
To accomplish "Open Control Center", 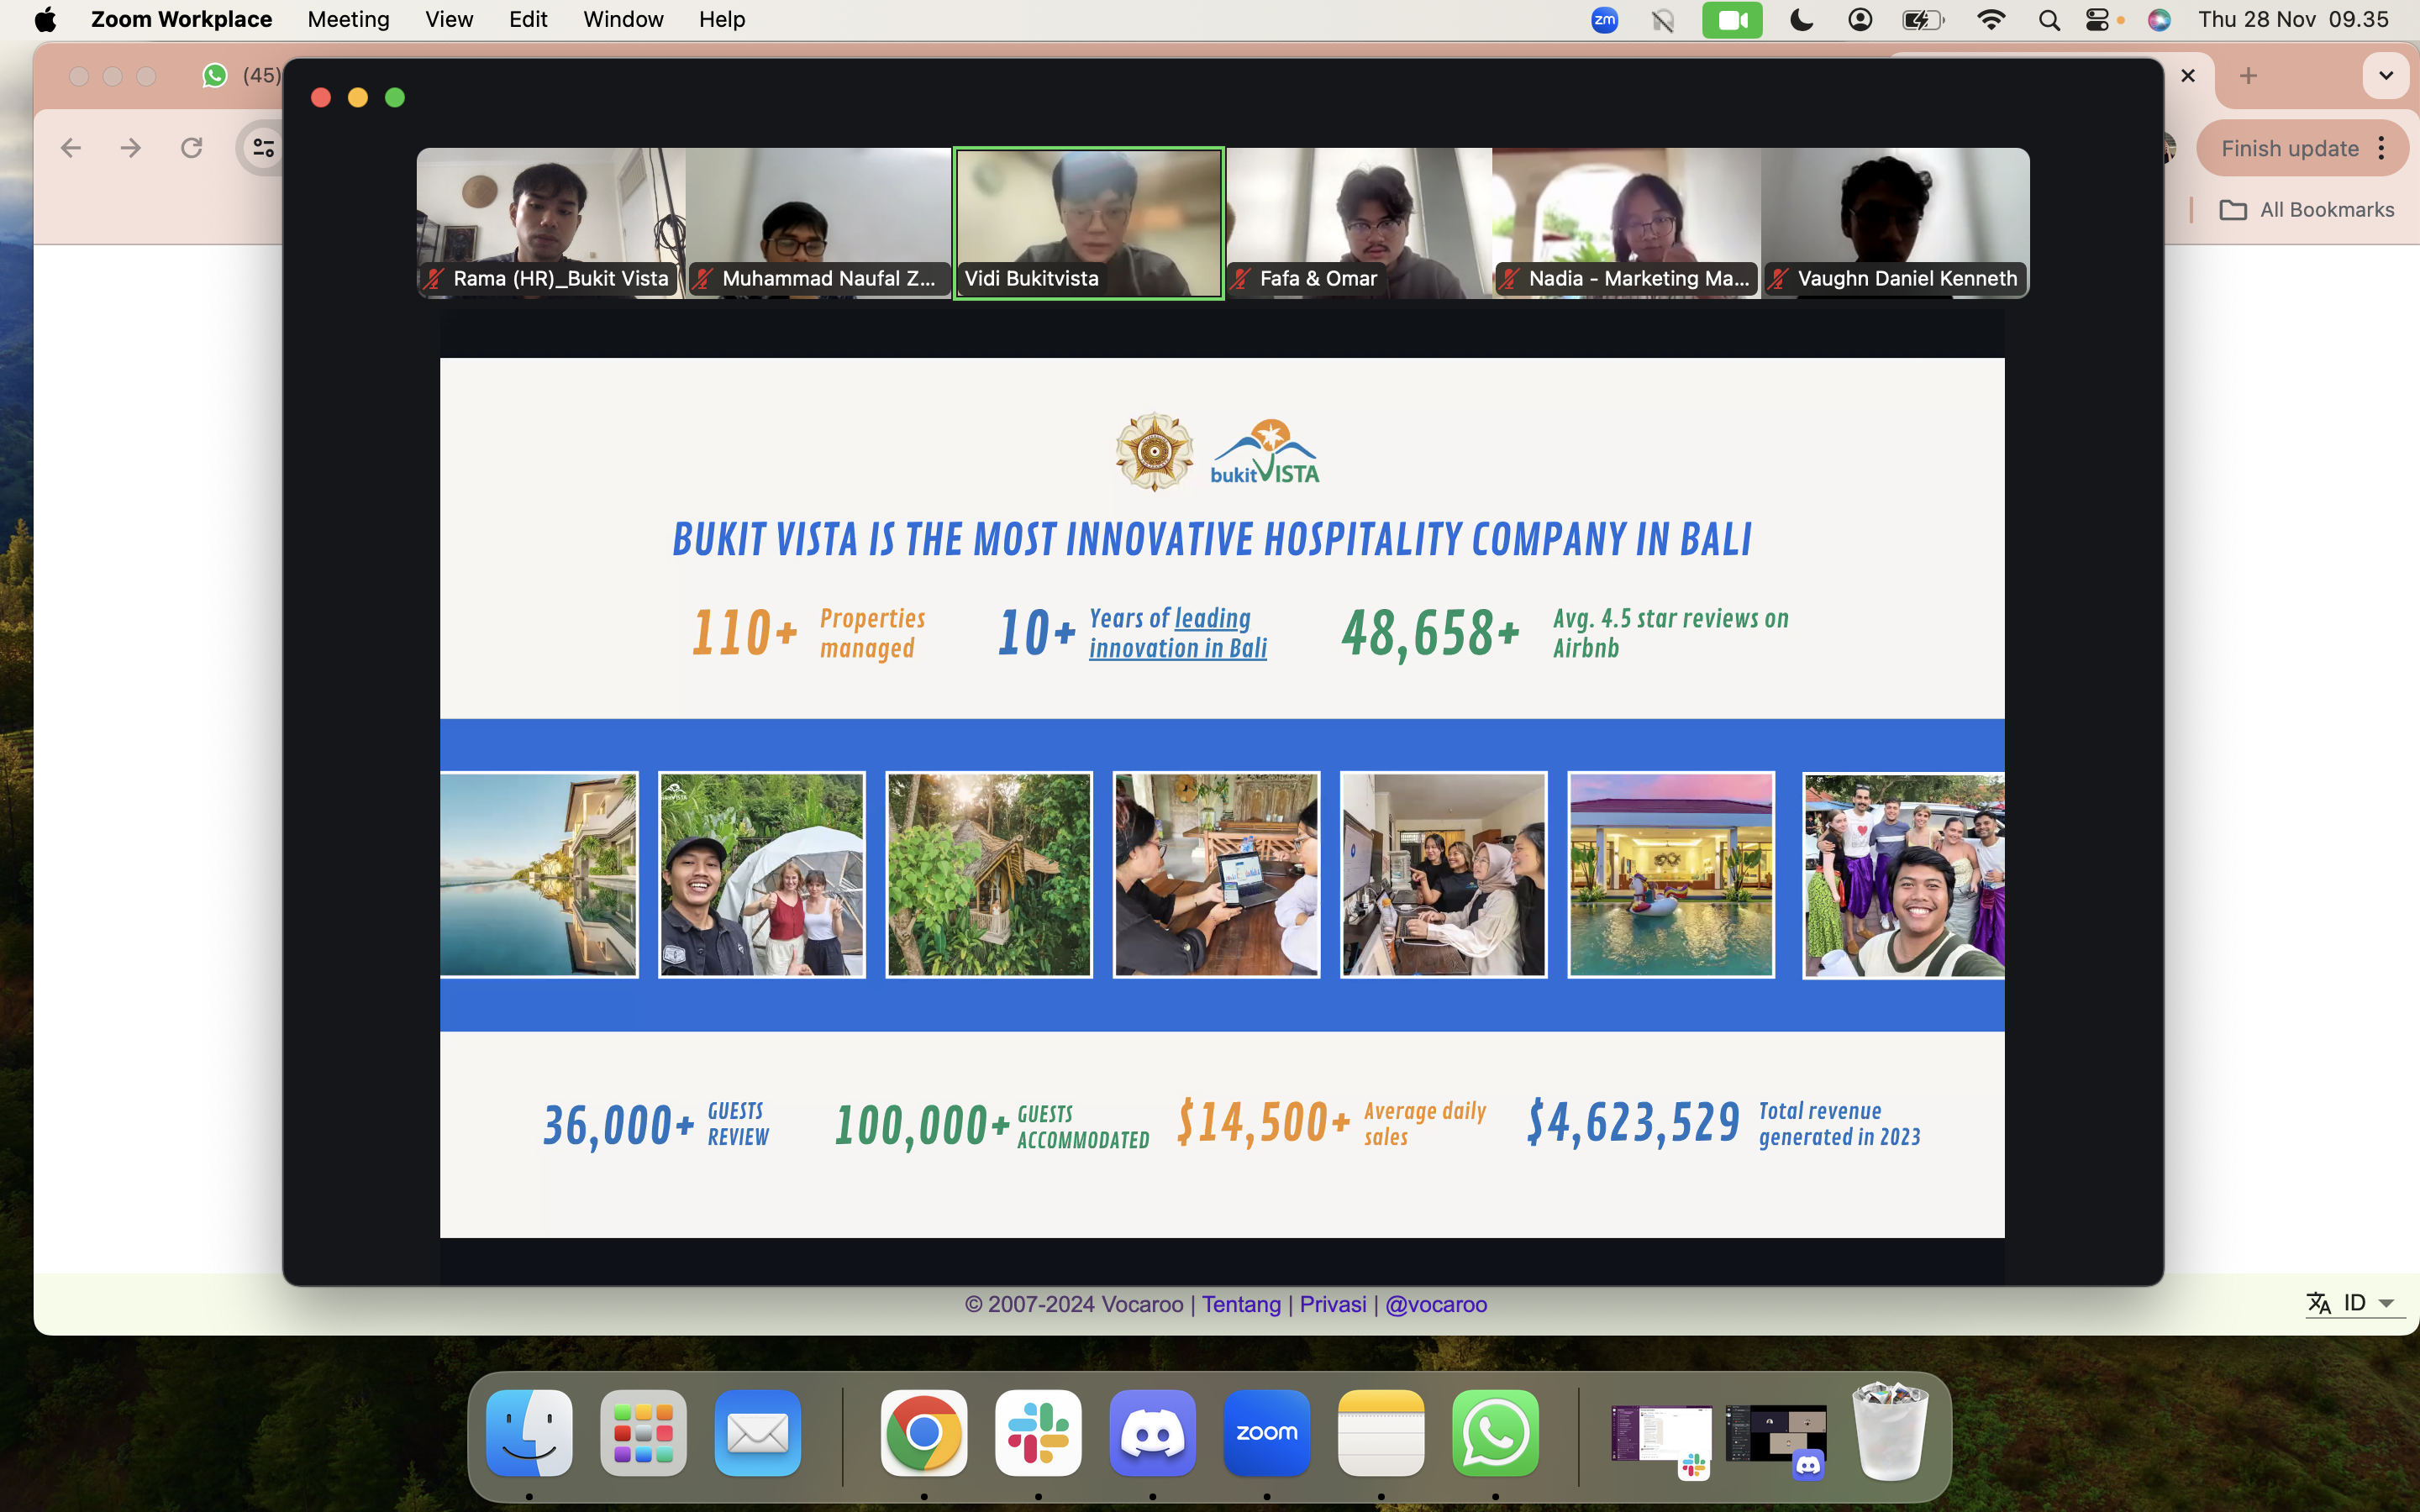I will pos(2097,20).
